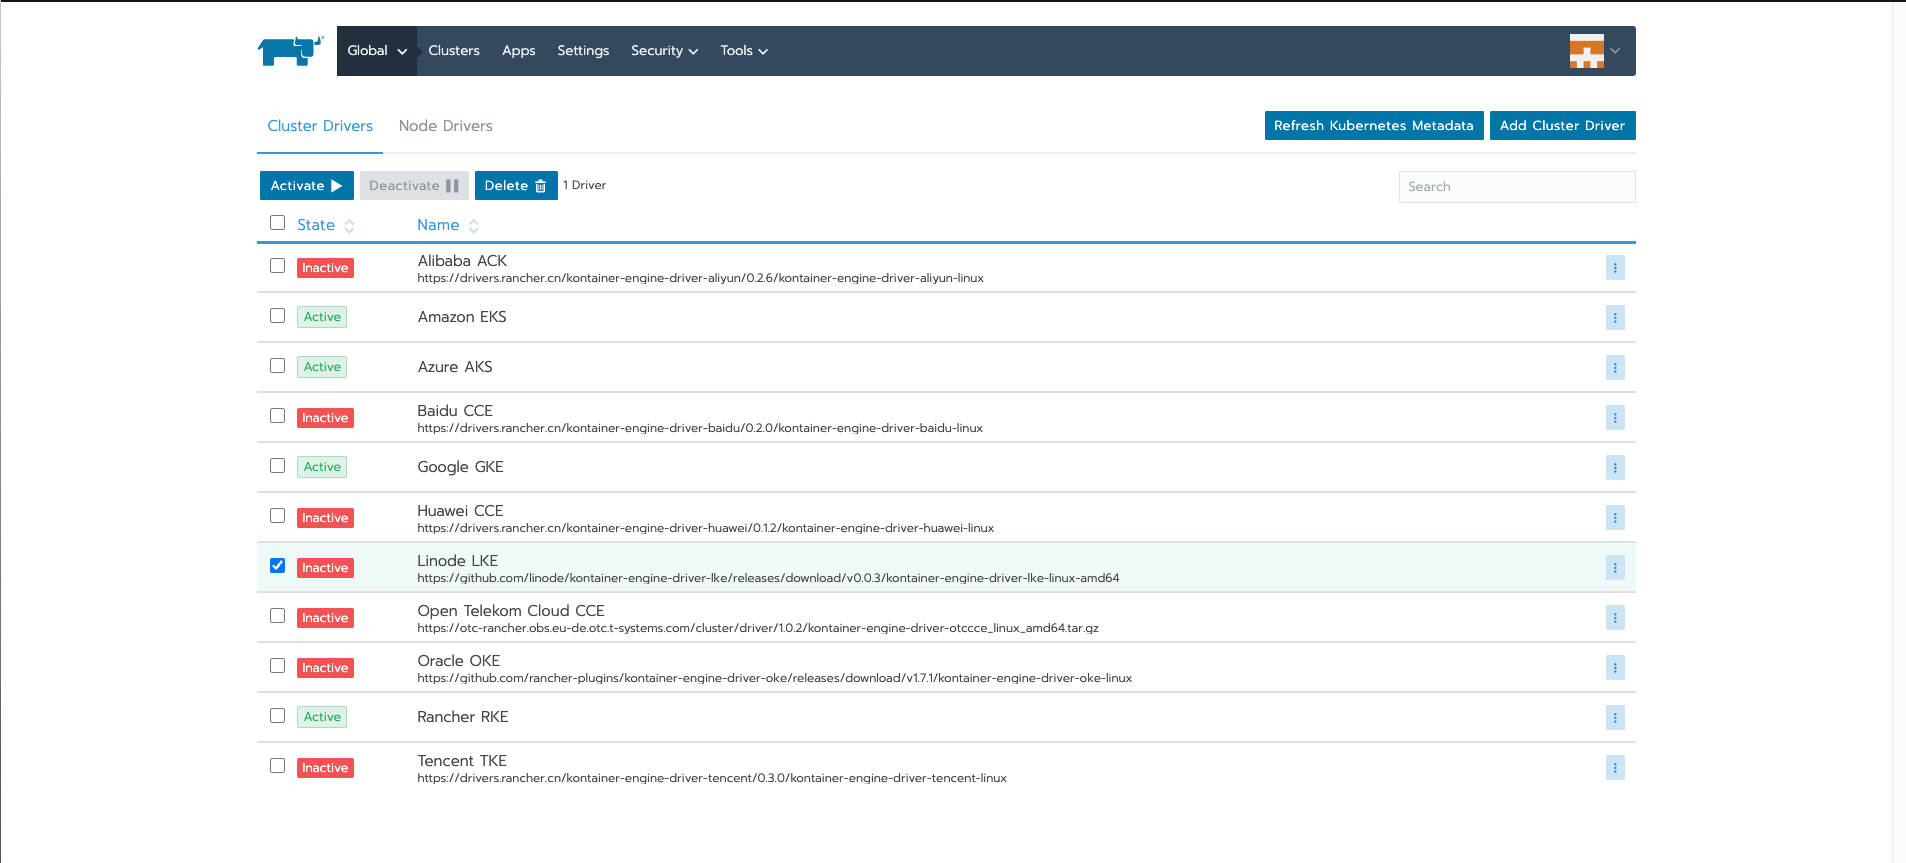The image size is (1906, 863).
Task: Open the action menu for Amazon EKS
Action: pyautogui.click(x=1614, y=318)
